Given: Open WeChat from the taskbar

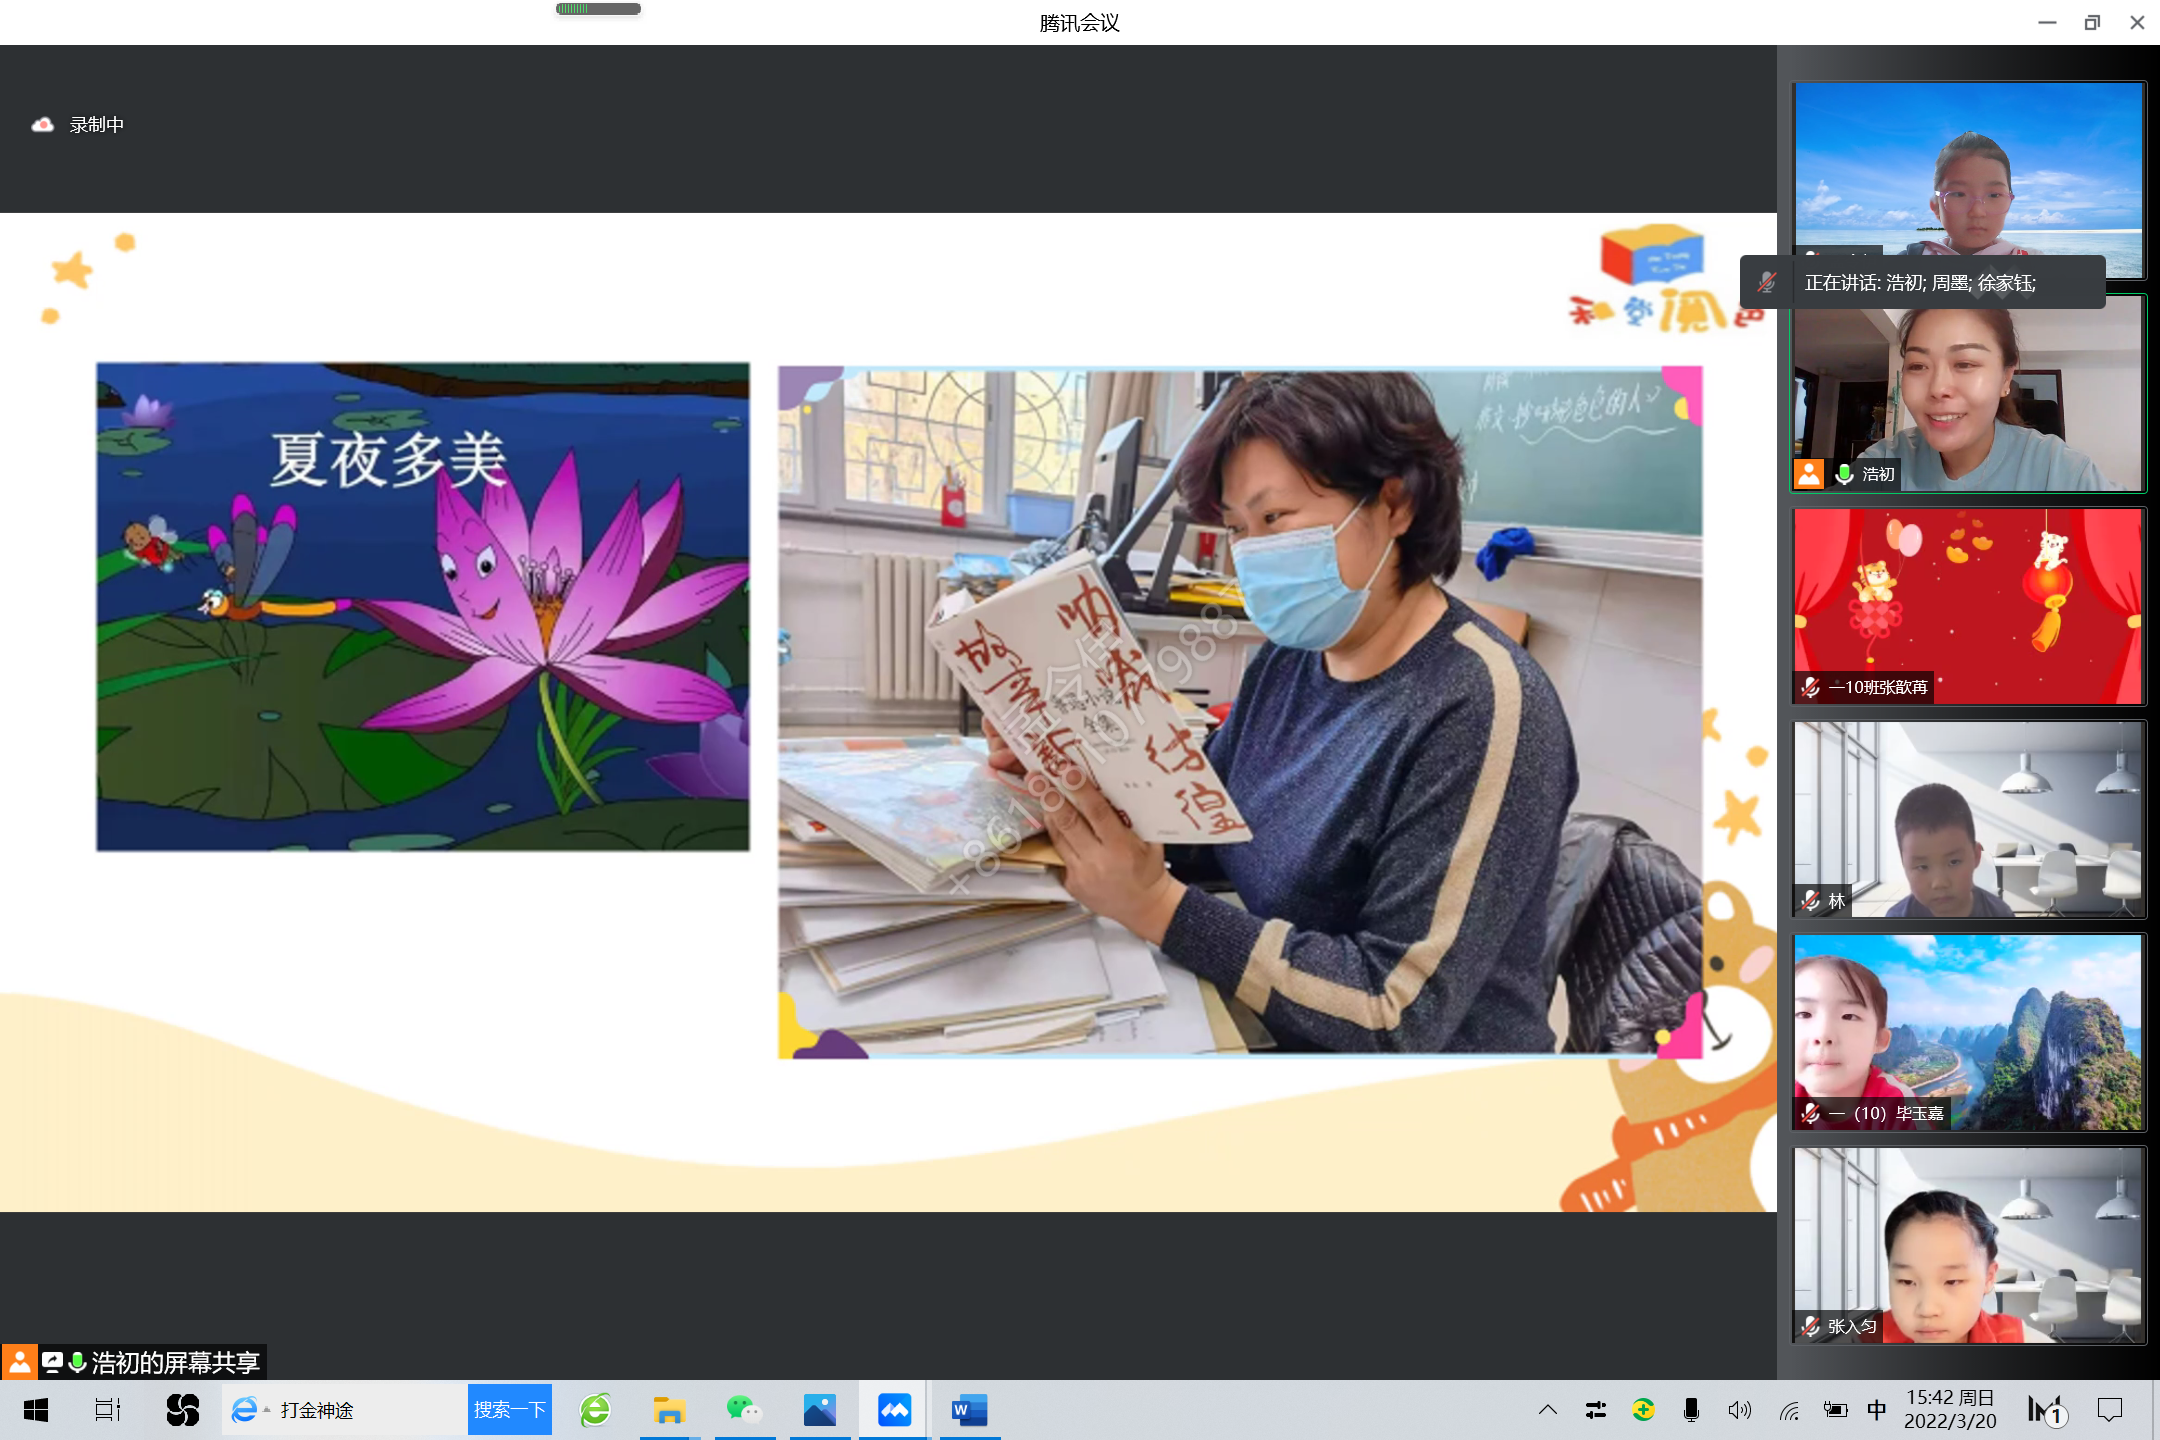Looking at the screenshot, I should click(x=744, y=1410).
